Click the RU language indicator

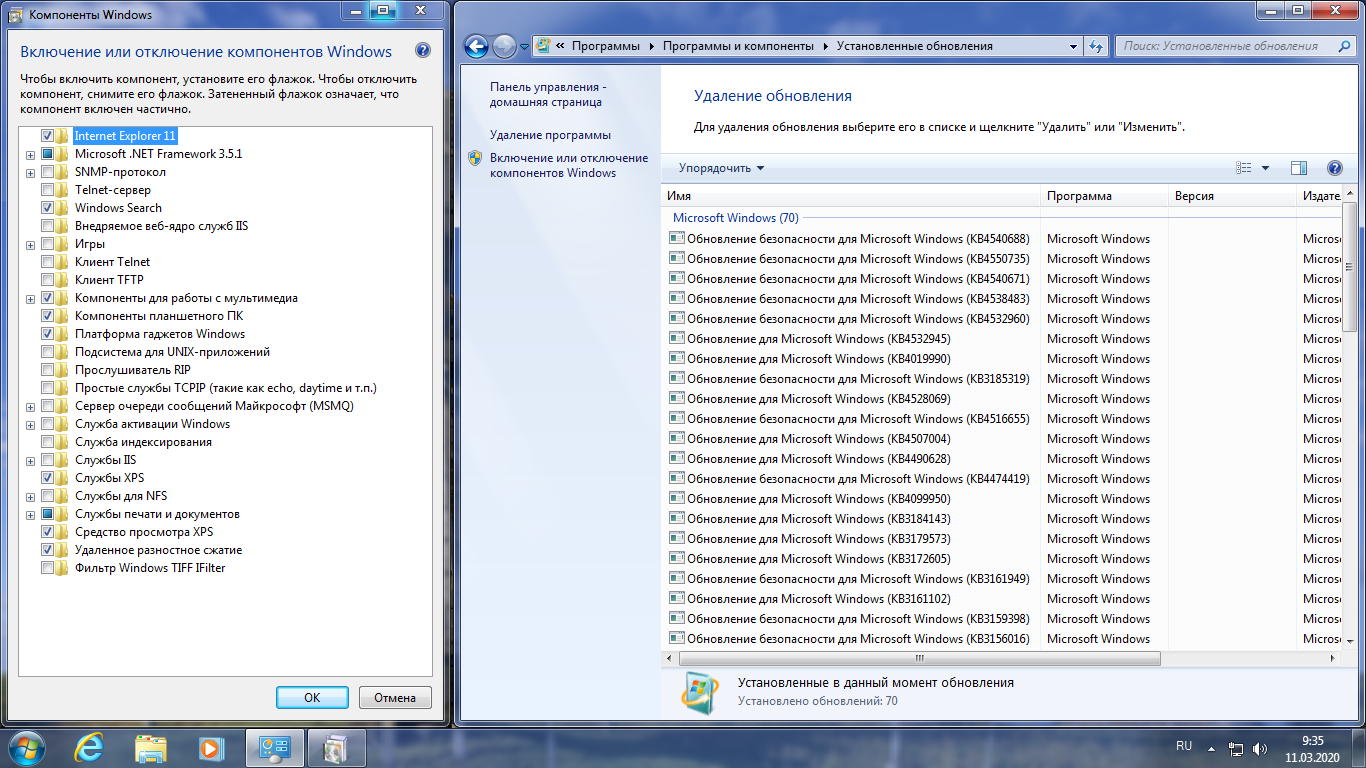click(x=1184, y=746)
